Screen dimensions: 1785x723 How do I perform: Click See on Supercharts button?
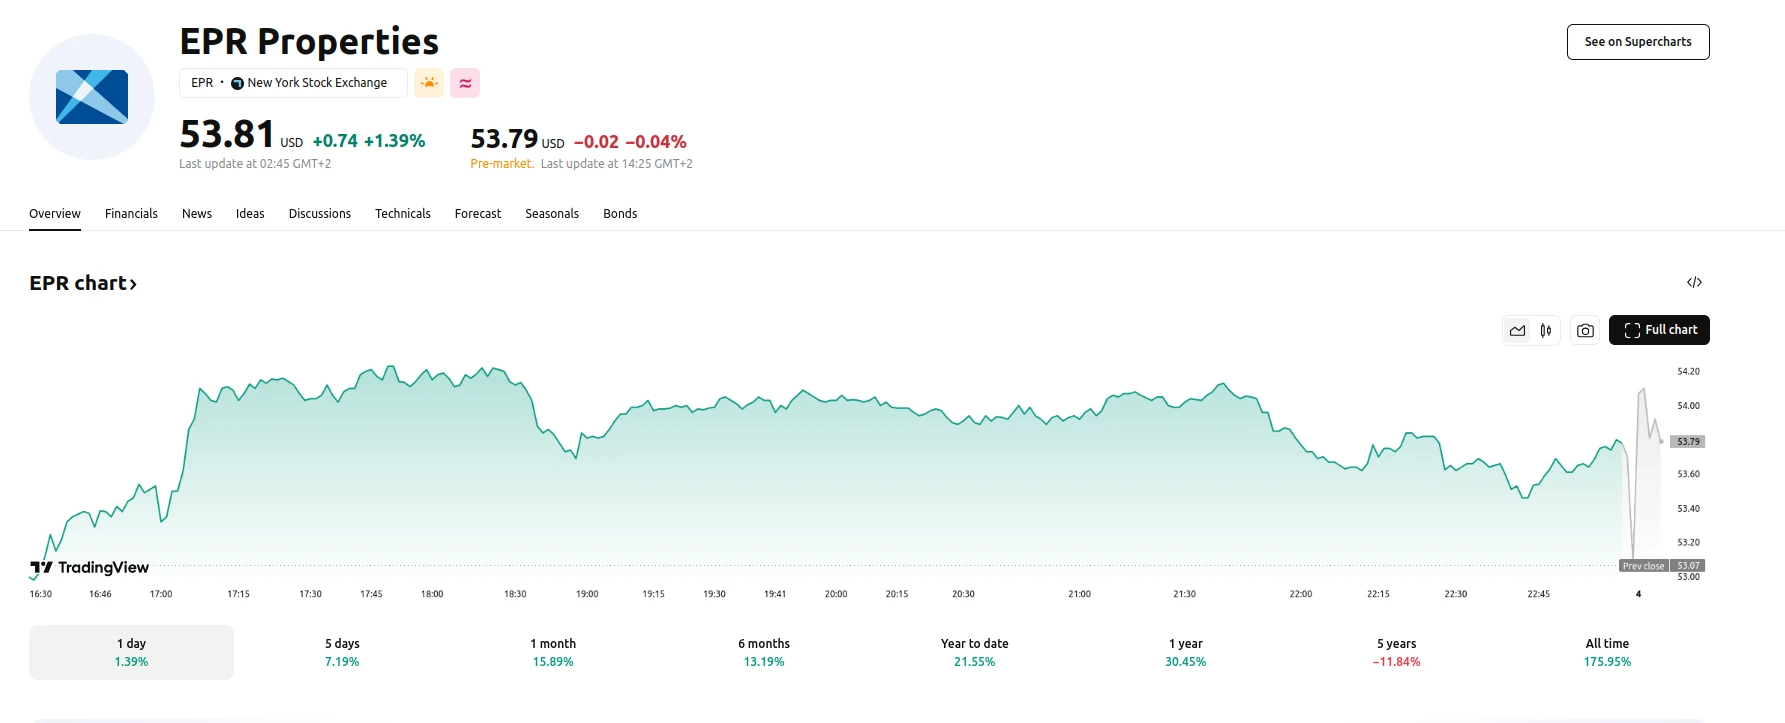1637,42
